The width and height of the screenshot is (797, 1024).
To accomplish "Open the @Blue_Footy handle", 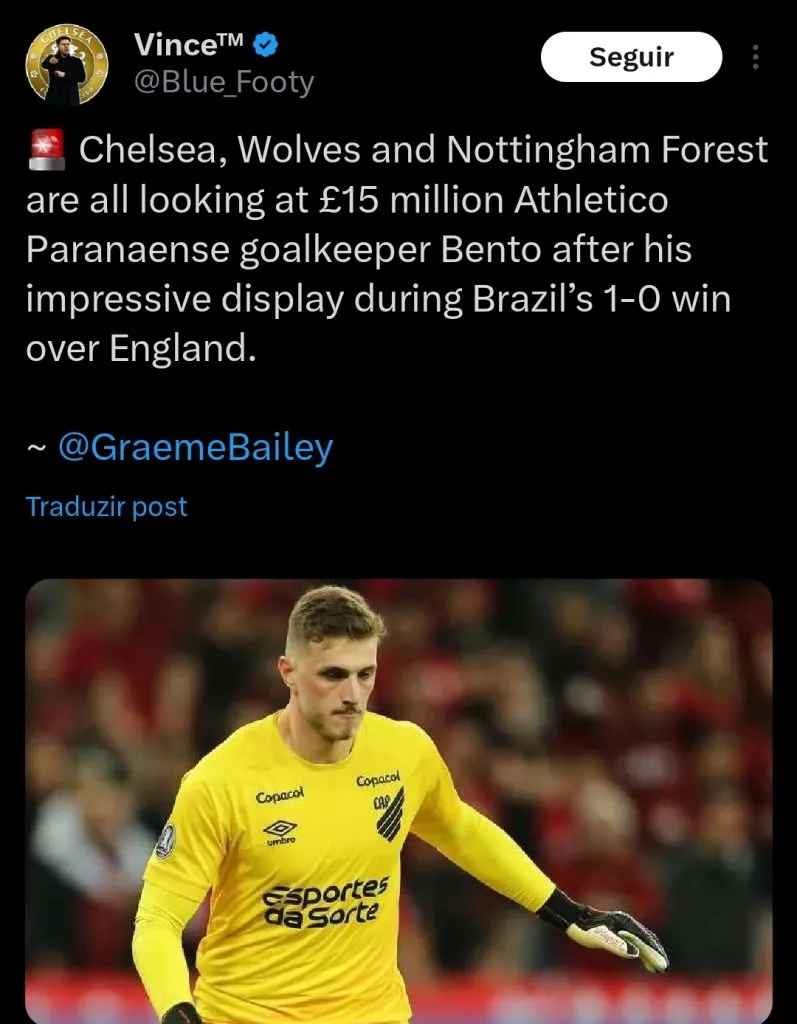I will (224, 81).
